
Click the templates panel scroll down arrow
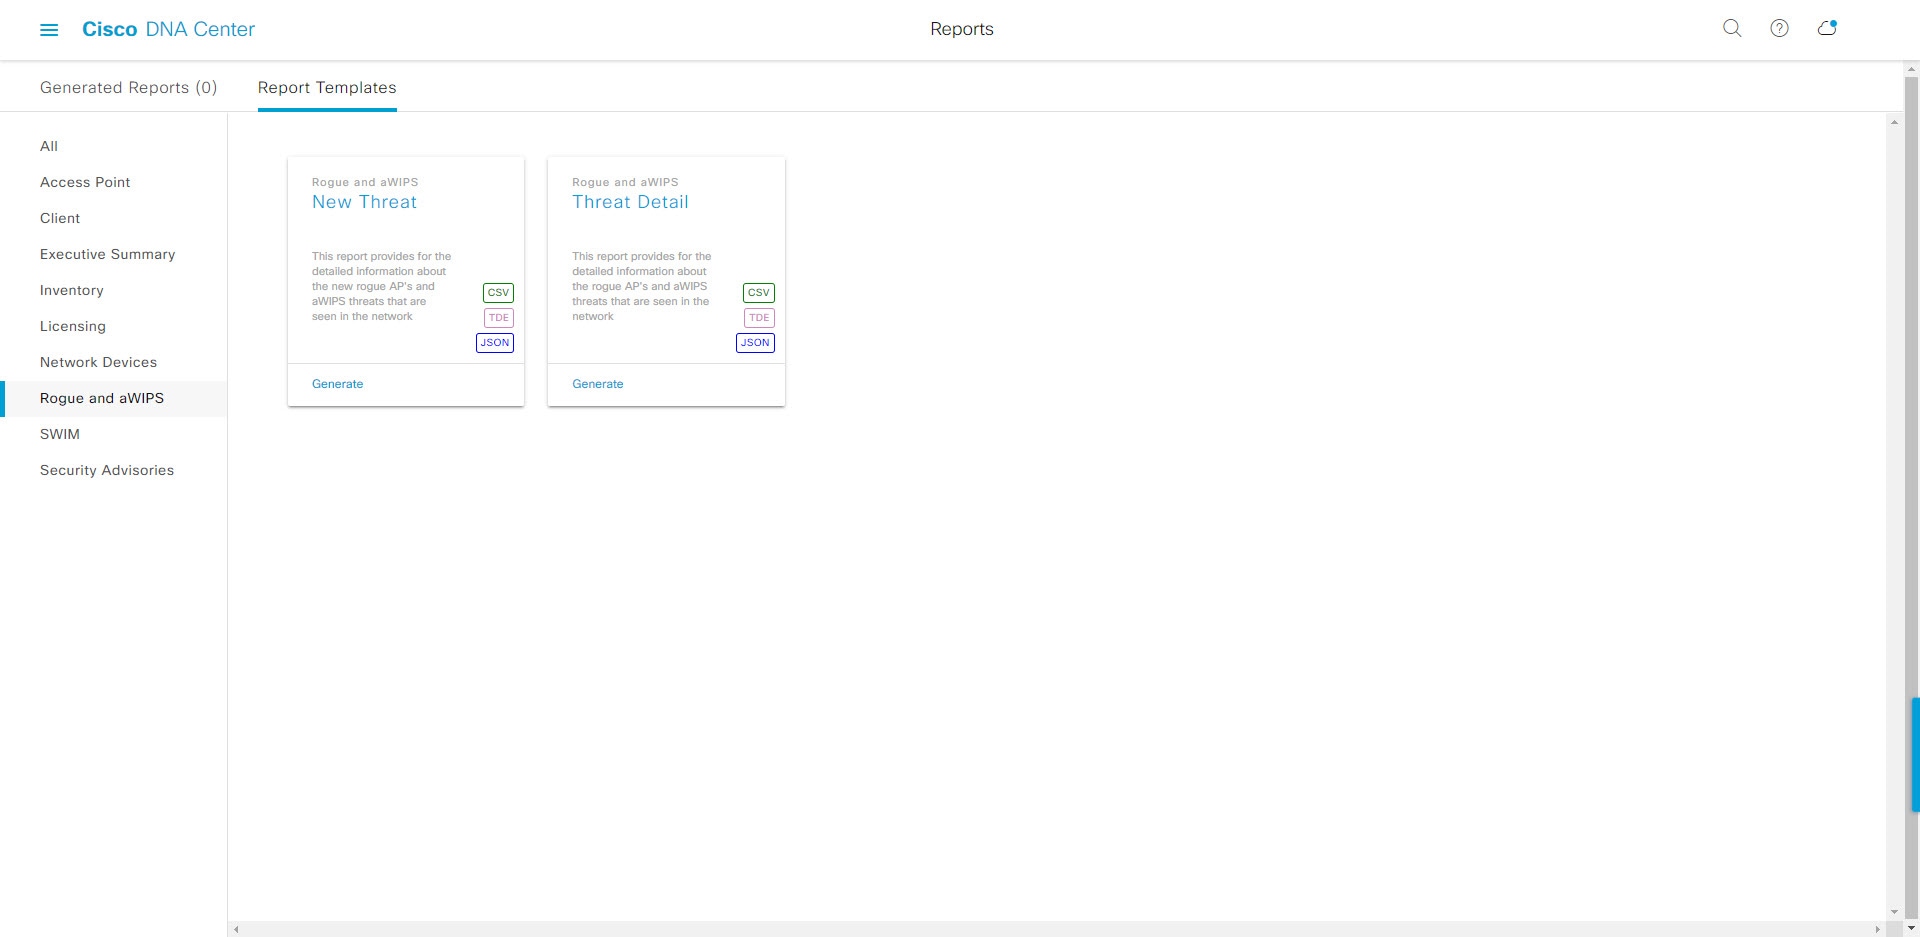point(1894,912)
